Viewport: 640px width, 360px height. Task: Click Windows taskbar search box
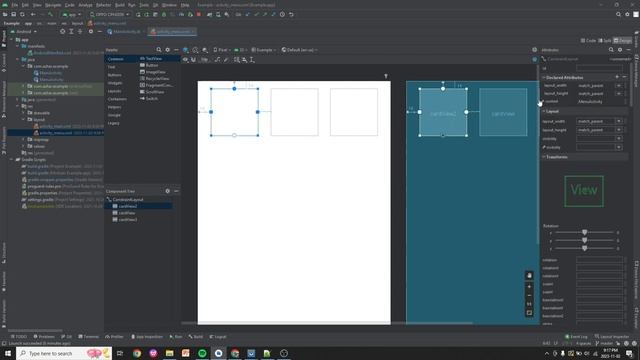64,353
